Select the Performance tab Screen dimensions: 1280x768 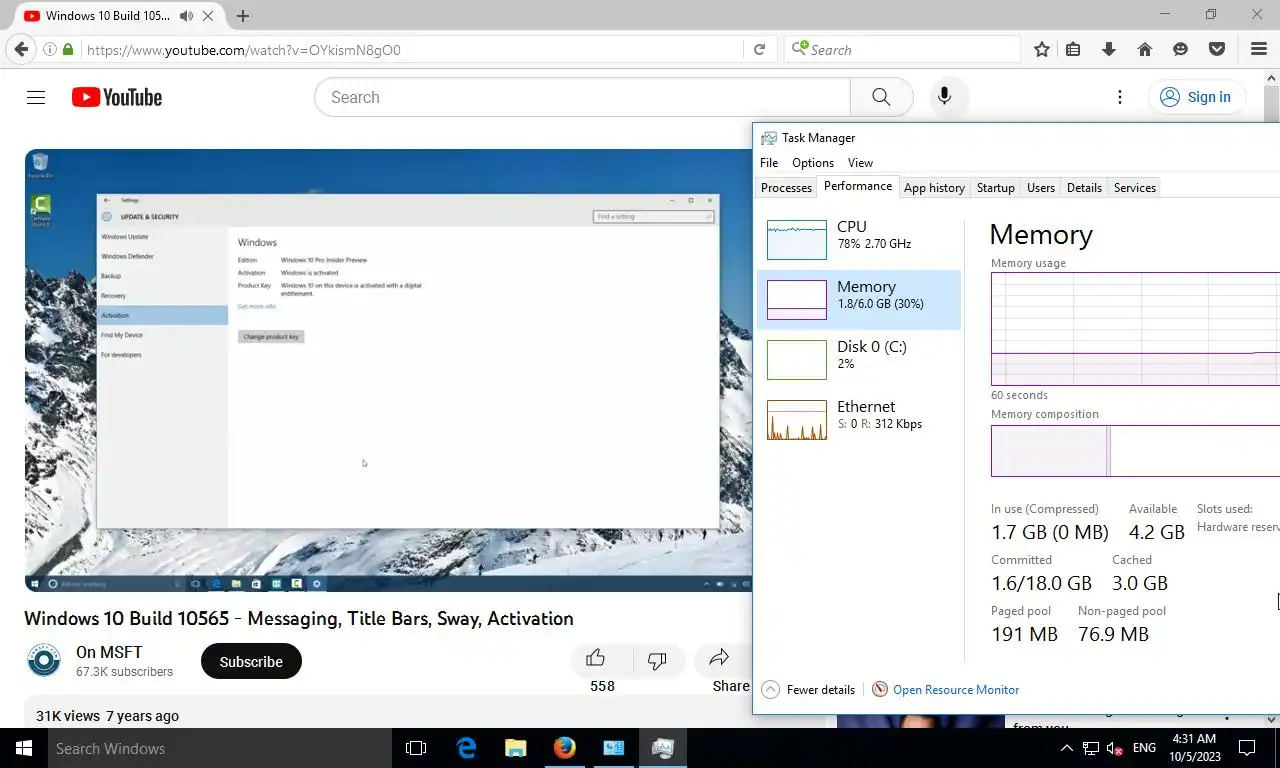click(858, 186)
